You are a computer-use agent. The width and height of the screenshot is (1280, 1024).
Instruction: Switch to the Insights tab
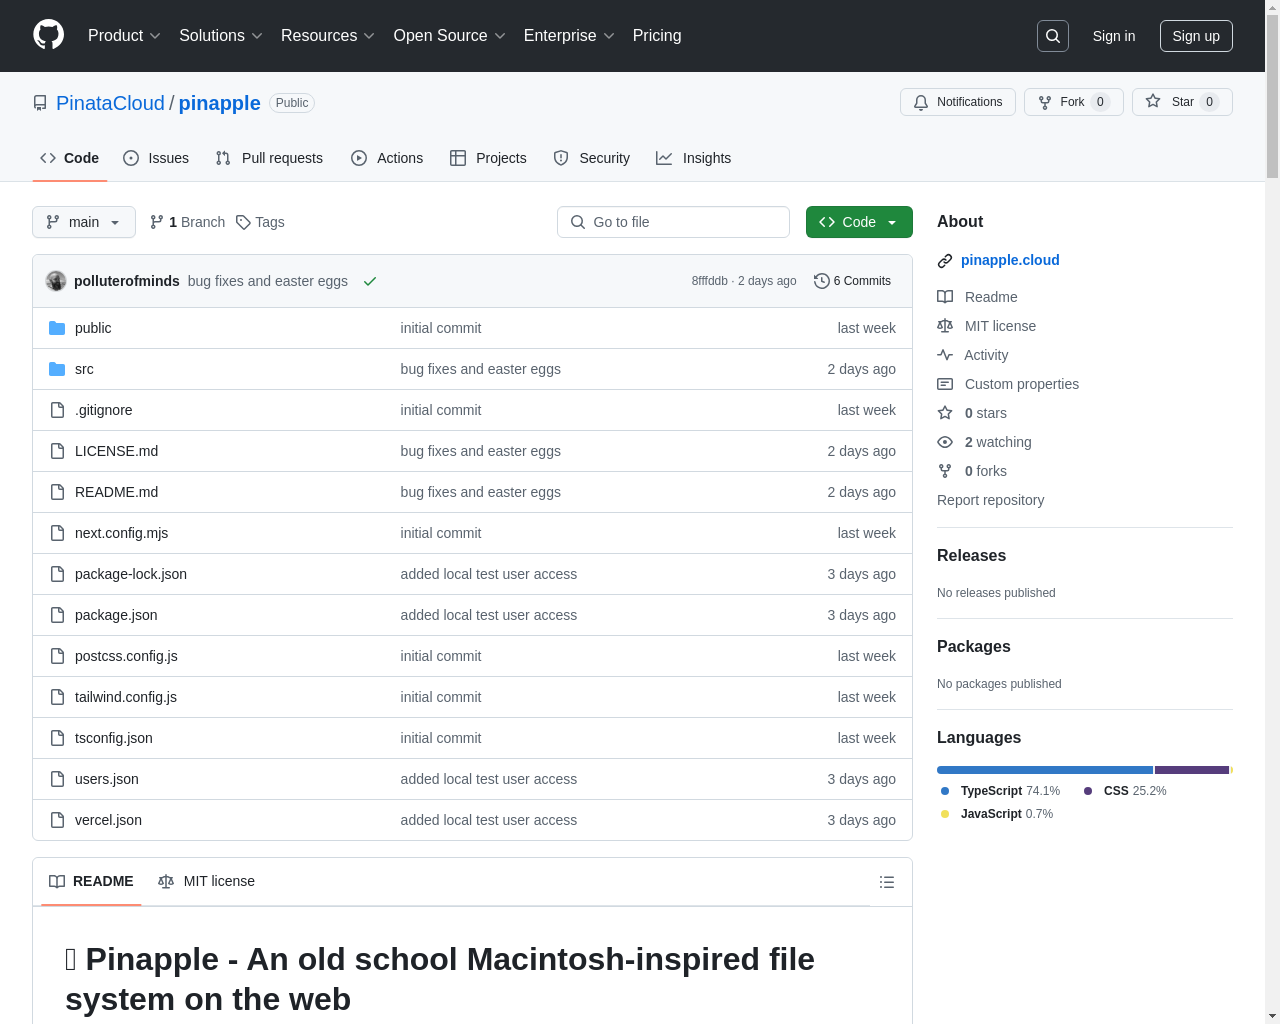(x=694, y=158)
